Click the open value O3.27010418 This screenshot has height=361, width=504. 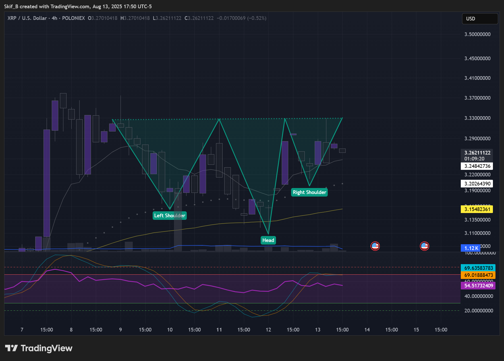coord(103,18)
